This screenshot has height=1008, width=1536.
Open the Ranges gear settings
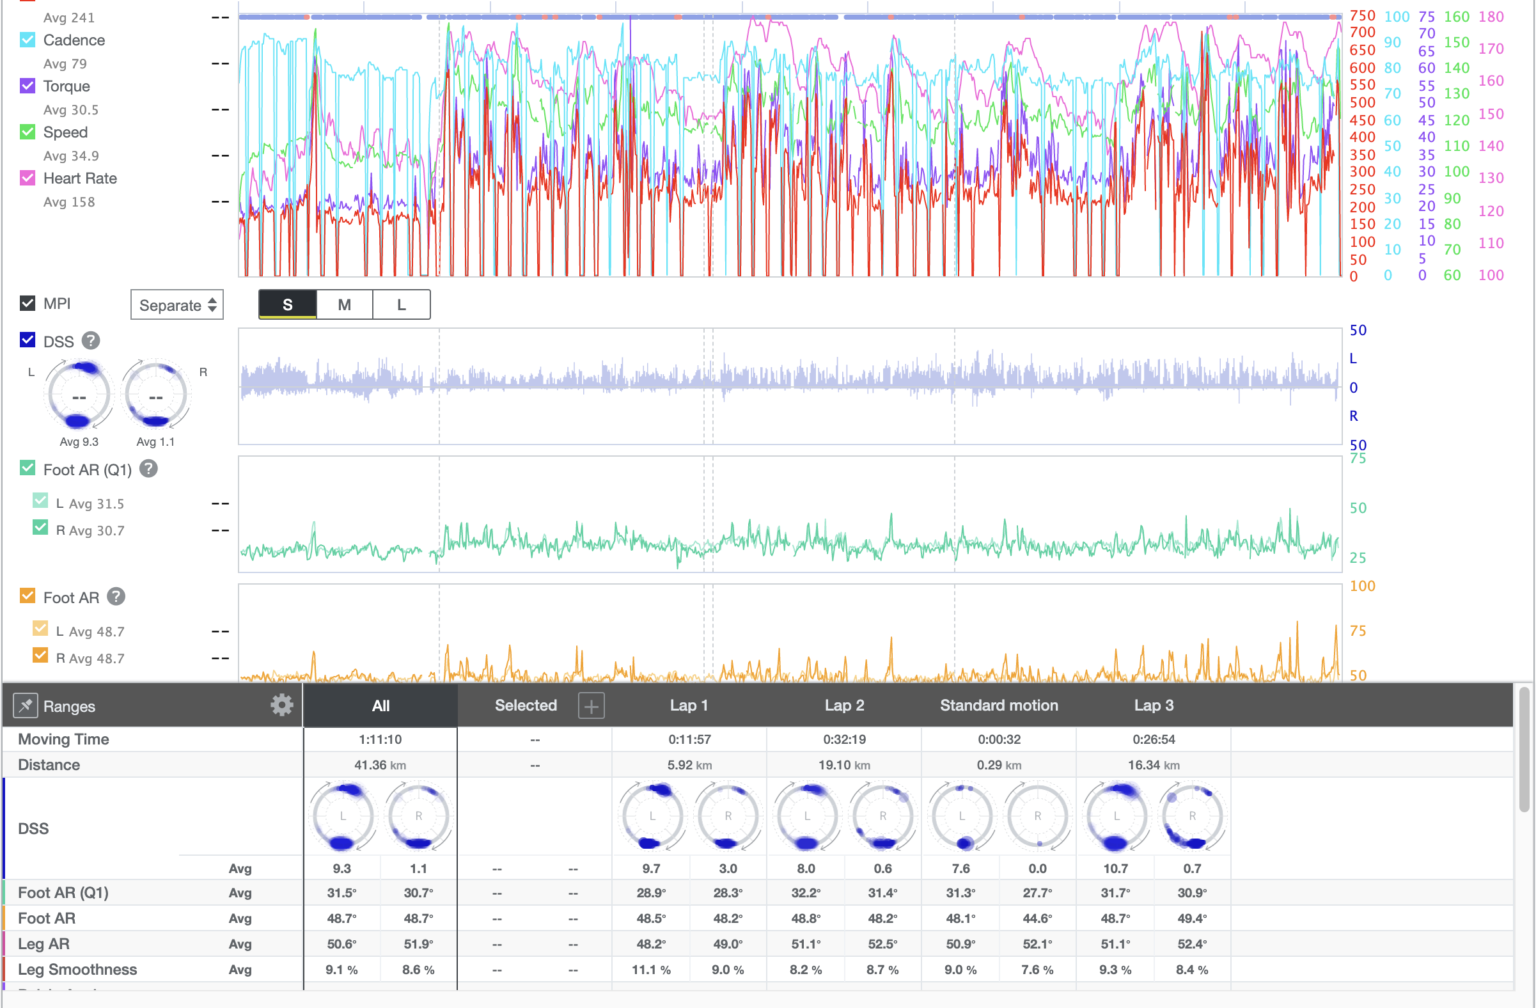pos(282,705)
